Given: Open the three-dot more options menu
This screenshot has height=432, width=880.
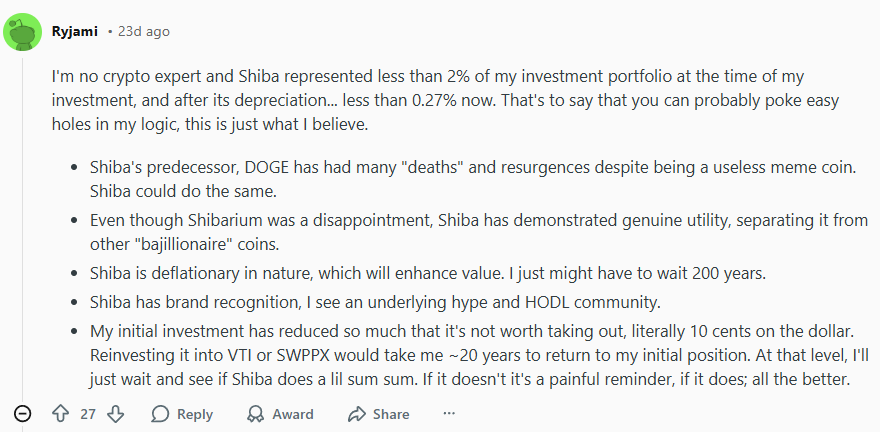Looking at the screenshot, I should [x=449, y=414].
